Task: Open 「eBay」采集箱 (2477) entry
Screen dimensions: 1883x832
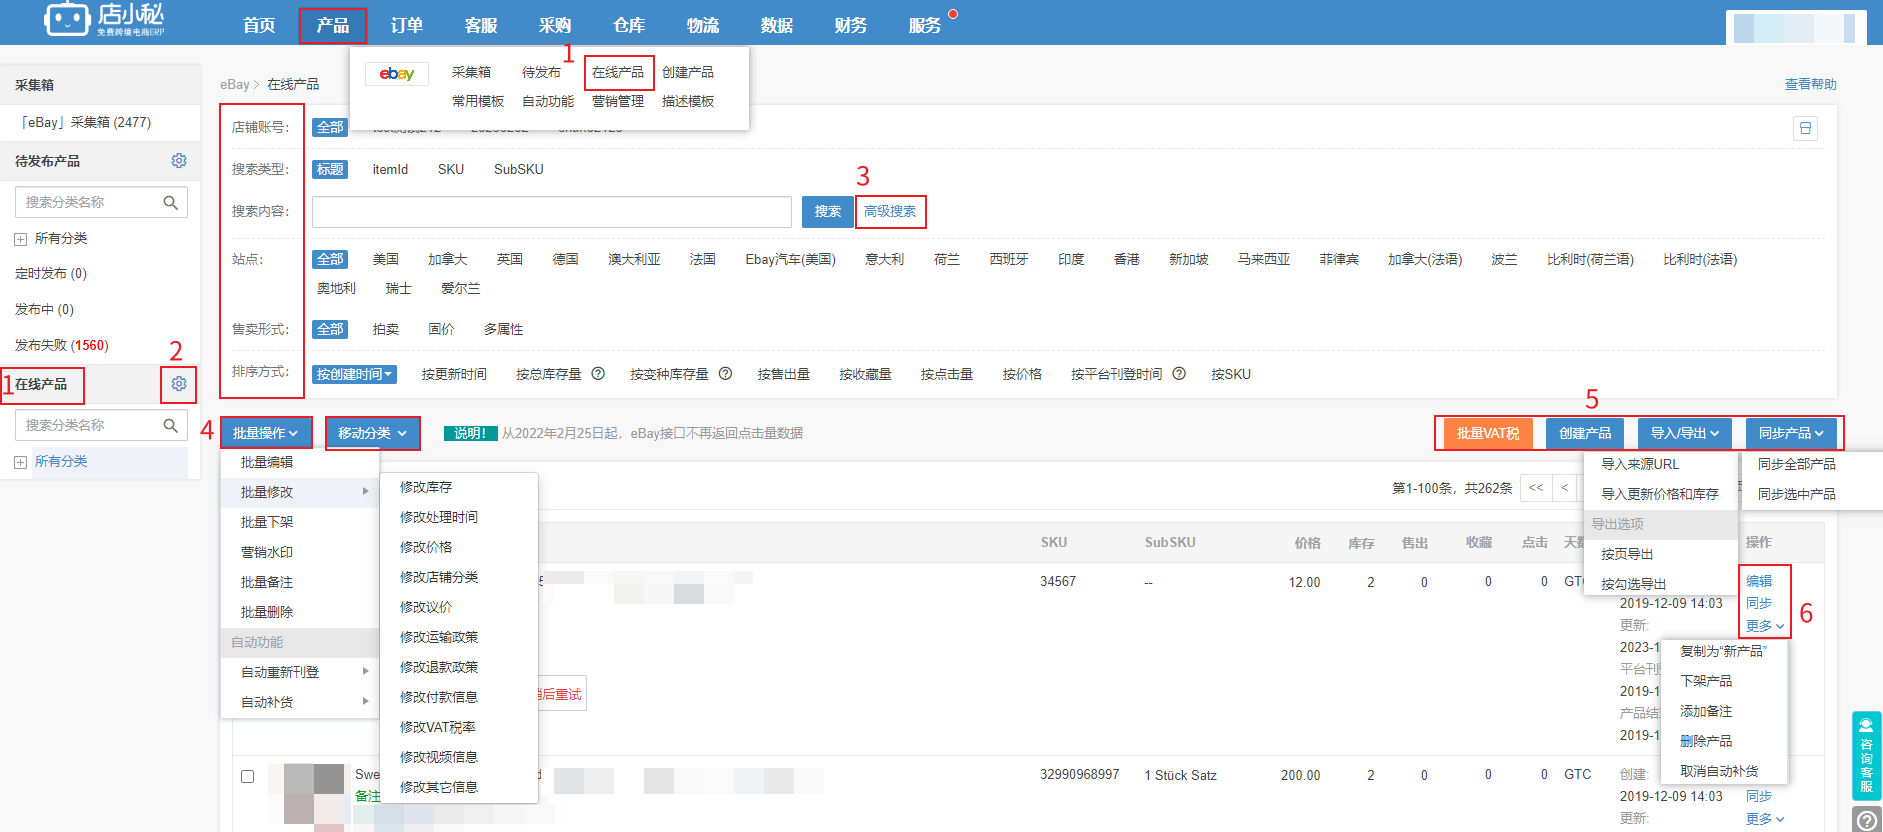Action: (x=86, y=122)
